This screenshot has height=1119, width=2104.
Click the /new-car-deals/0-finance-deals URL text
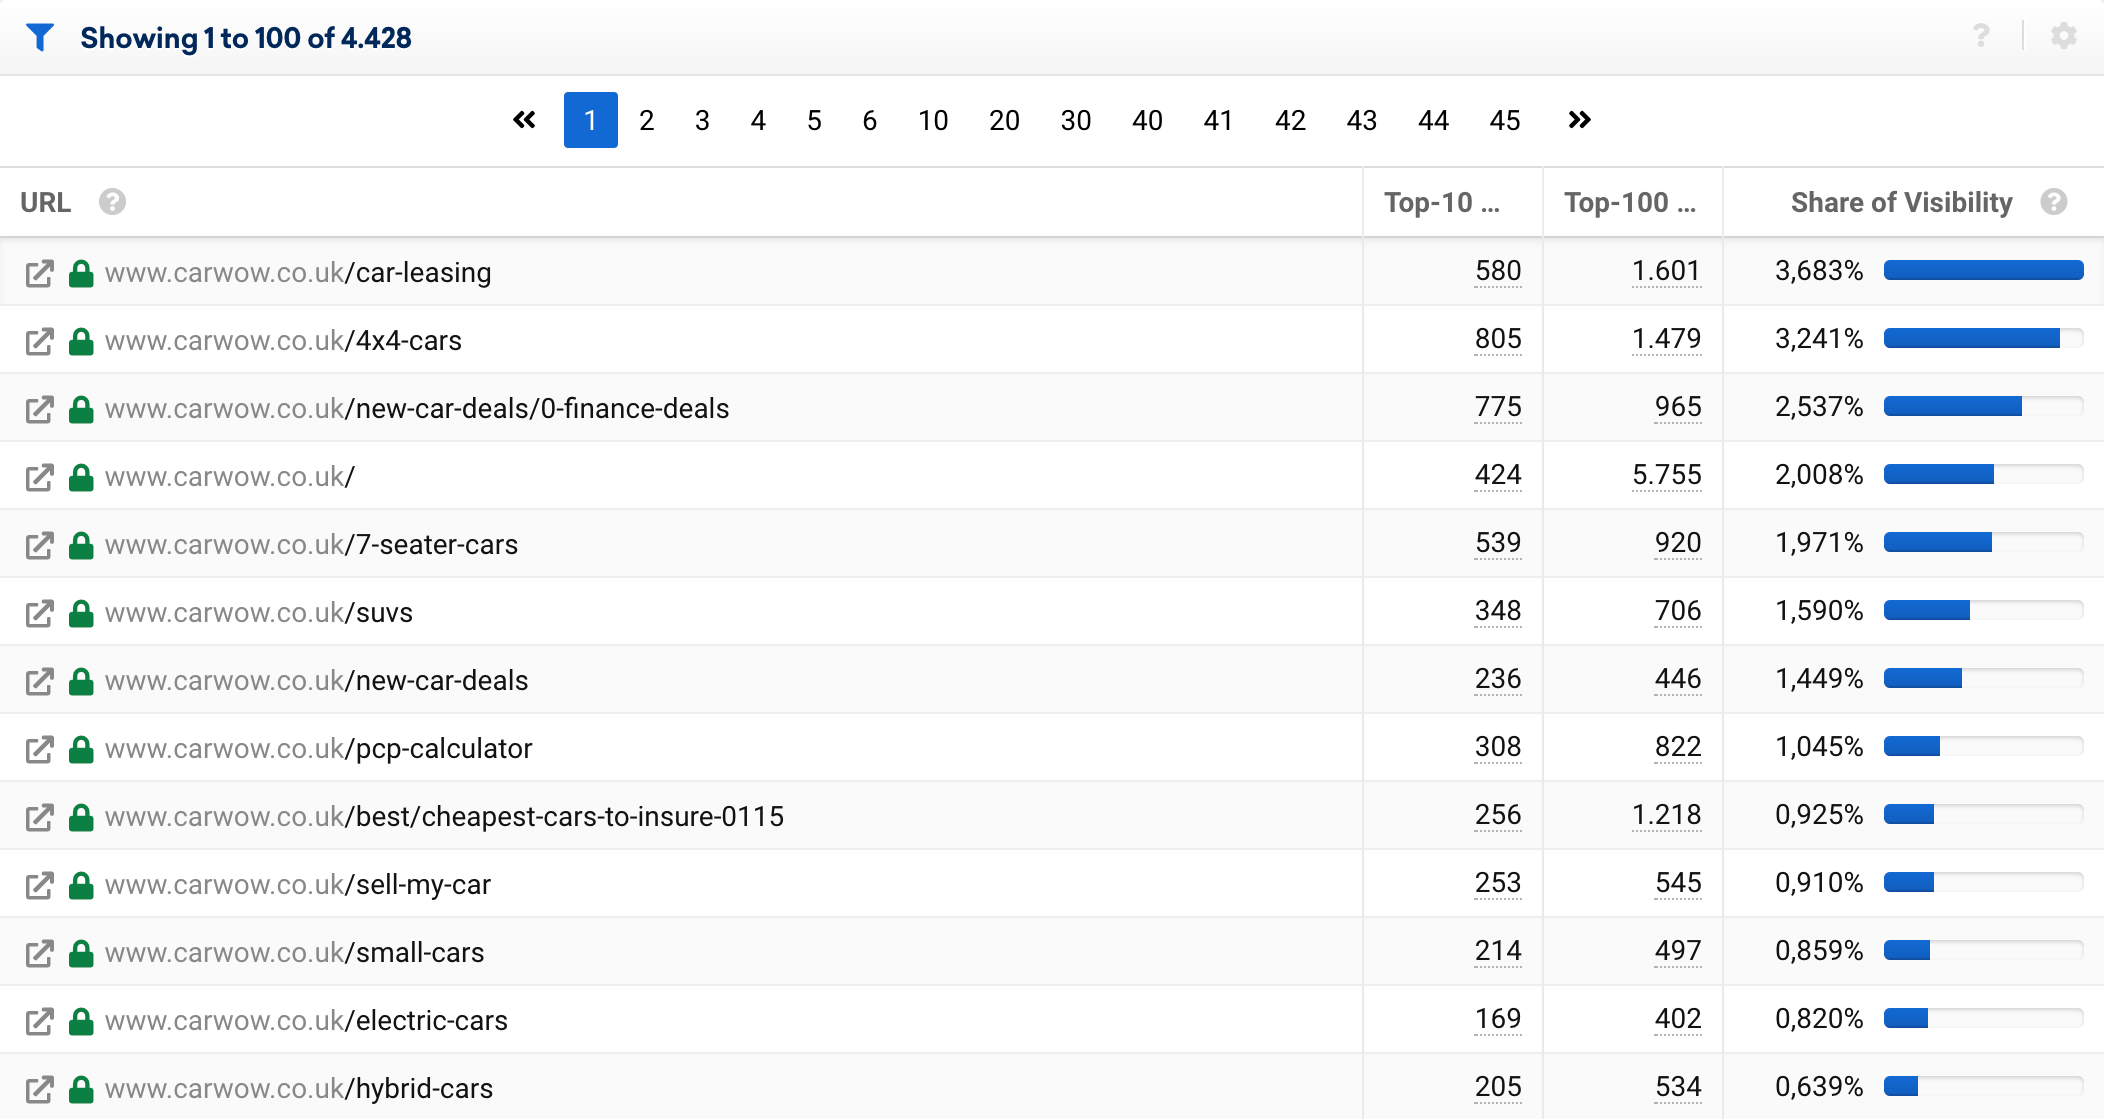tap(417, 409)
